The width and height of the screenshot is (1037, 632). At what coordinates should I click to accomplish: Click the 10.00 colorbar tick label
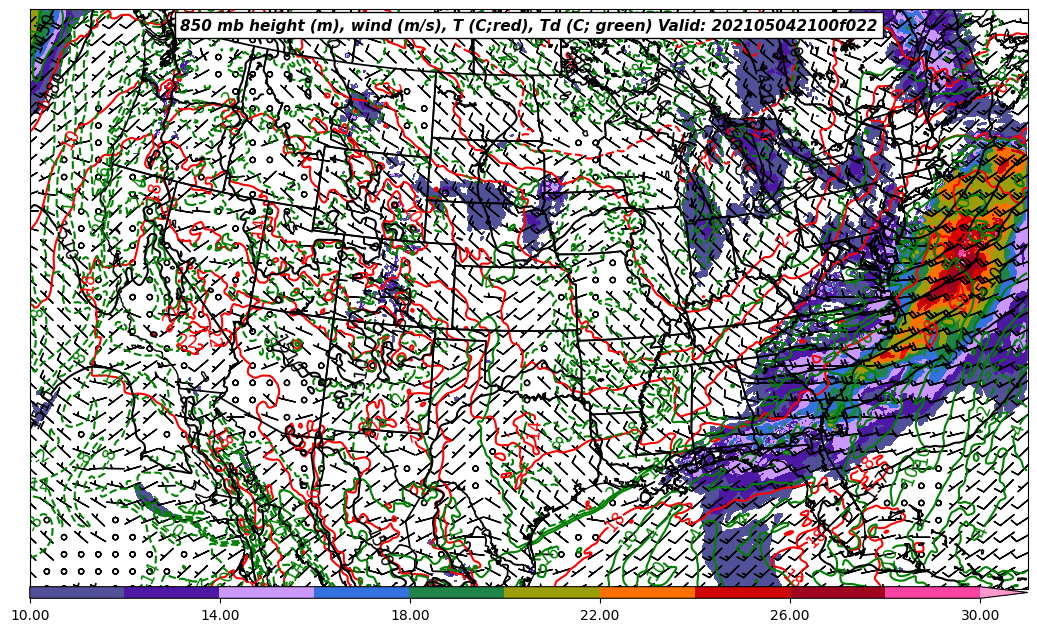tap(30, 615)
